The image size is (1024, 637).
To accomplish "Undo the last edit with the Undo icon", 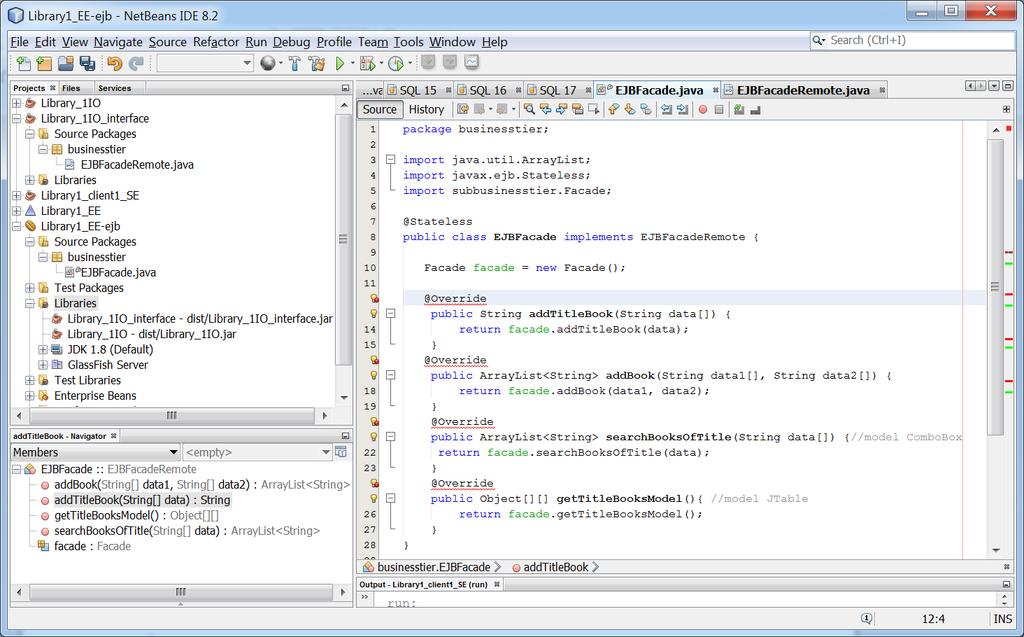I will 115,63.
